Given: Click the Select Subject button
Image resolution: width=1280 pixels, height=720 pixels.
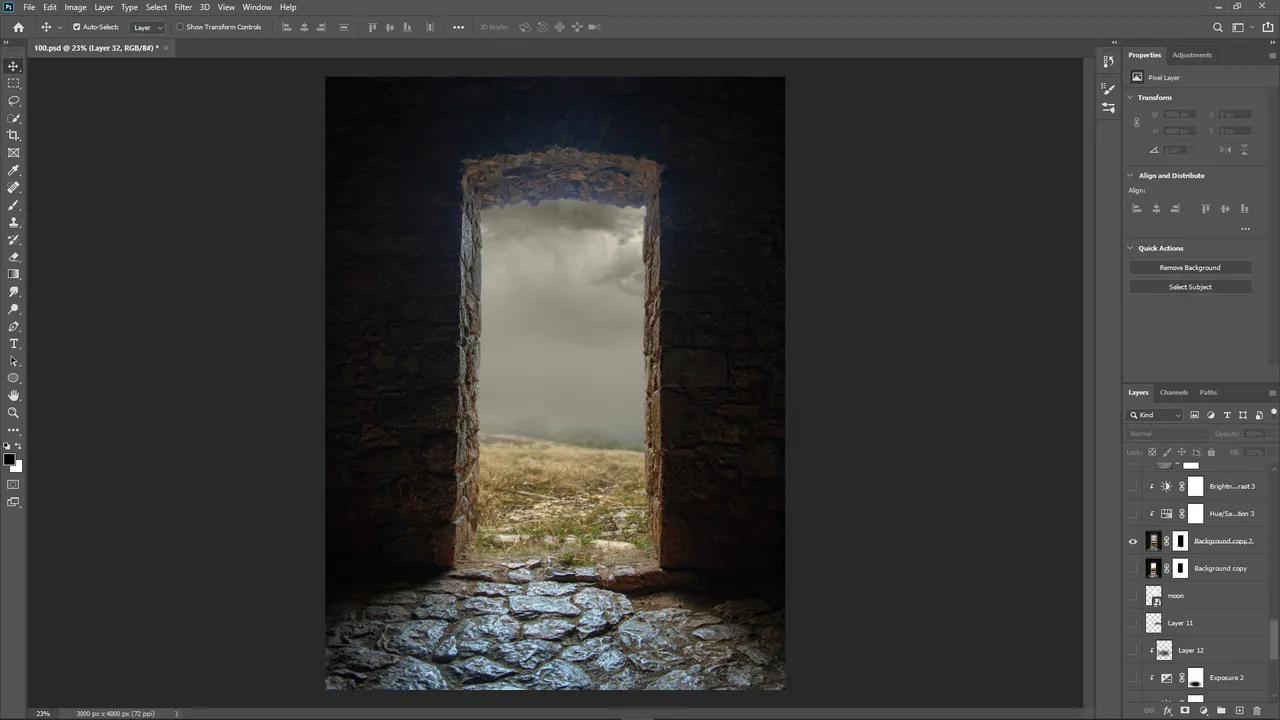Looking at the screenshot, I should pyautogui.click(x=1190, y=287).
